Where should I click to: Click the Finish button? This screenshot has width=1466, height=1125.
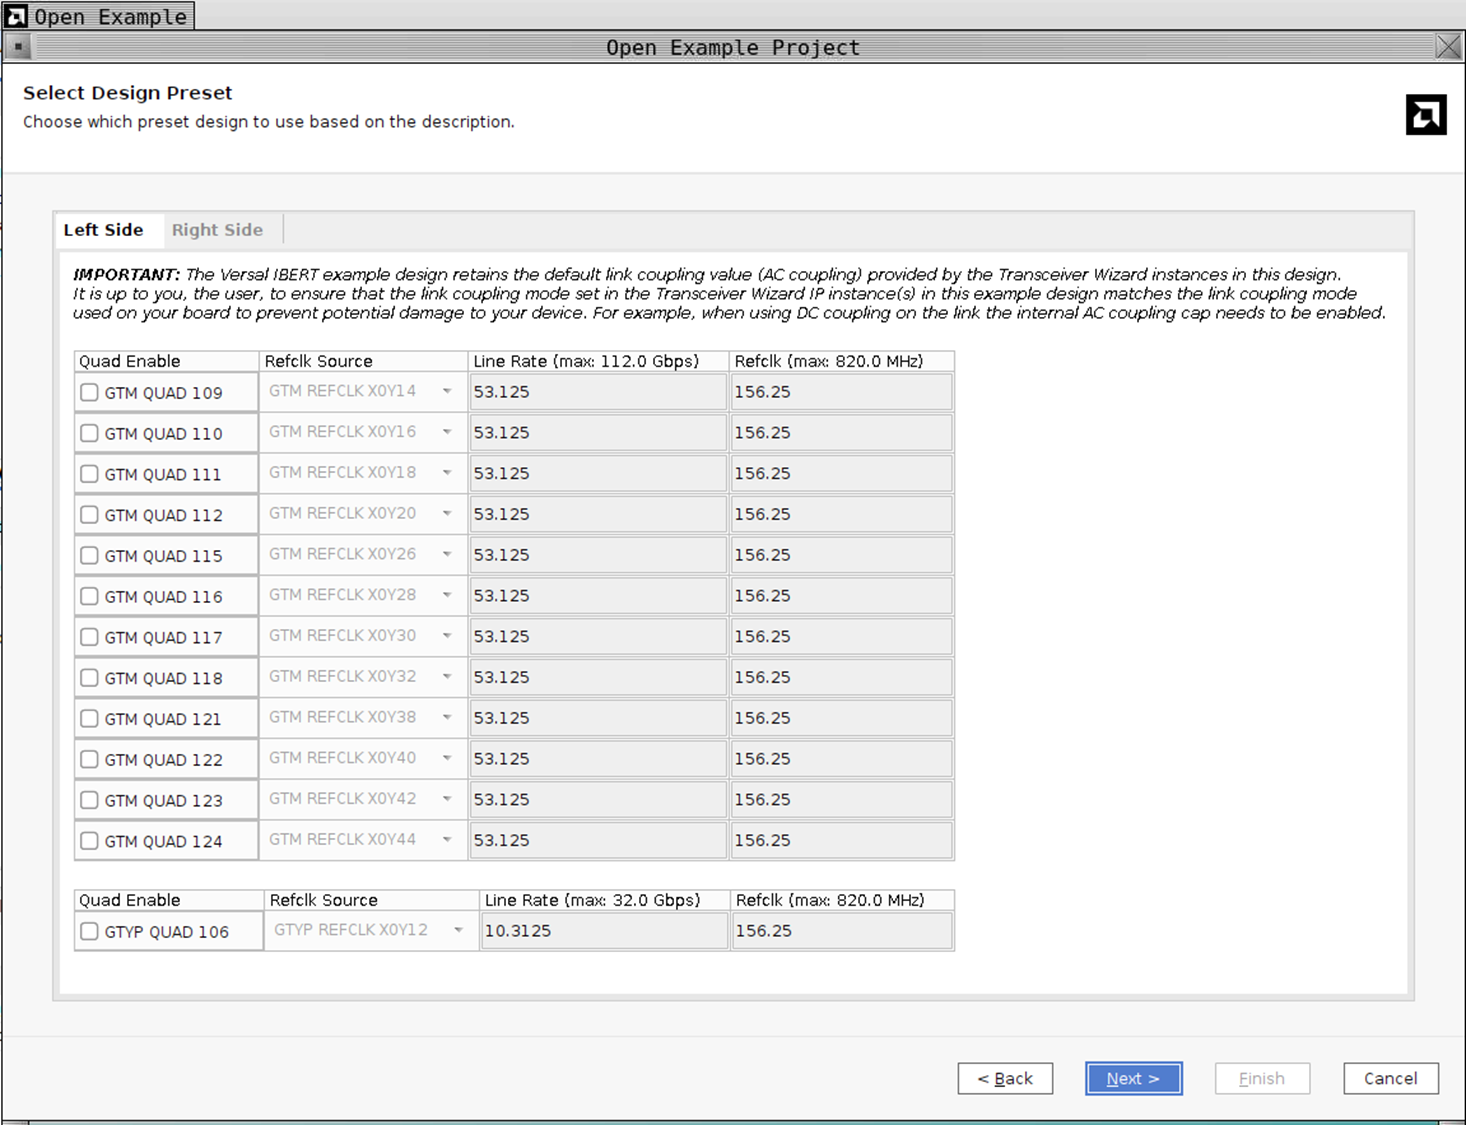[x=1262, y=1078]
